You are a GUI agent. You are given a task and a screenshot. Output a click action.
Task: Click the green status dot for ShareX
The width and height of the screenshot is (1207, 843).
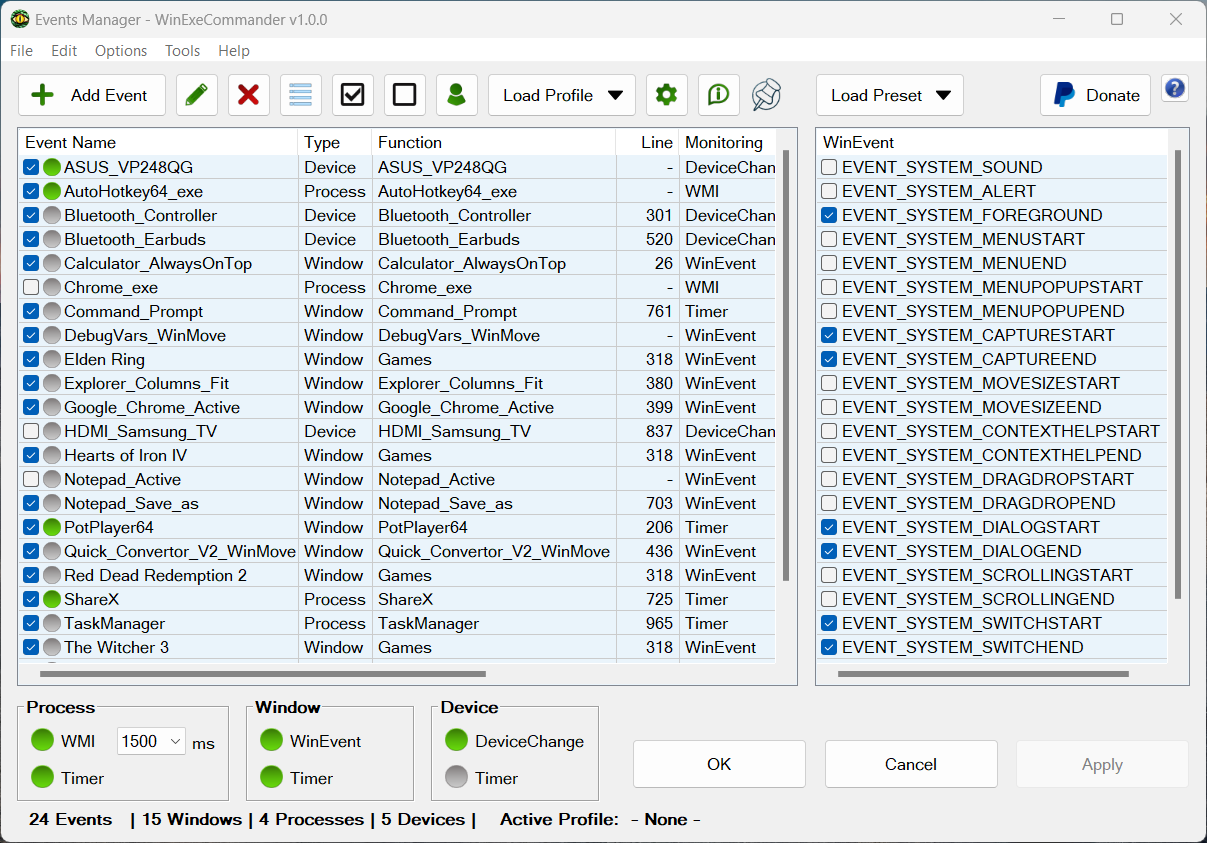coord(52,599)
